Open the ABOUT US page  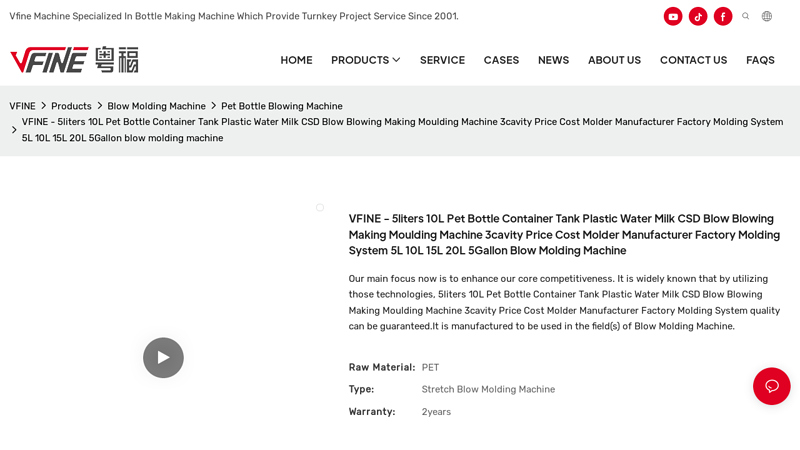614,60
